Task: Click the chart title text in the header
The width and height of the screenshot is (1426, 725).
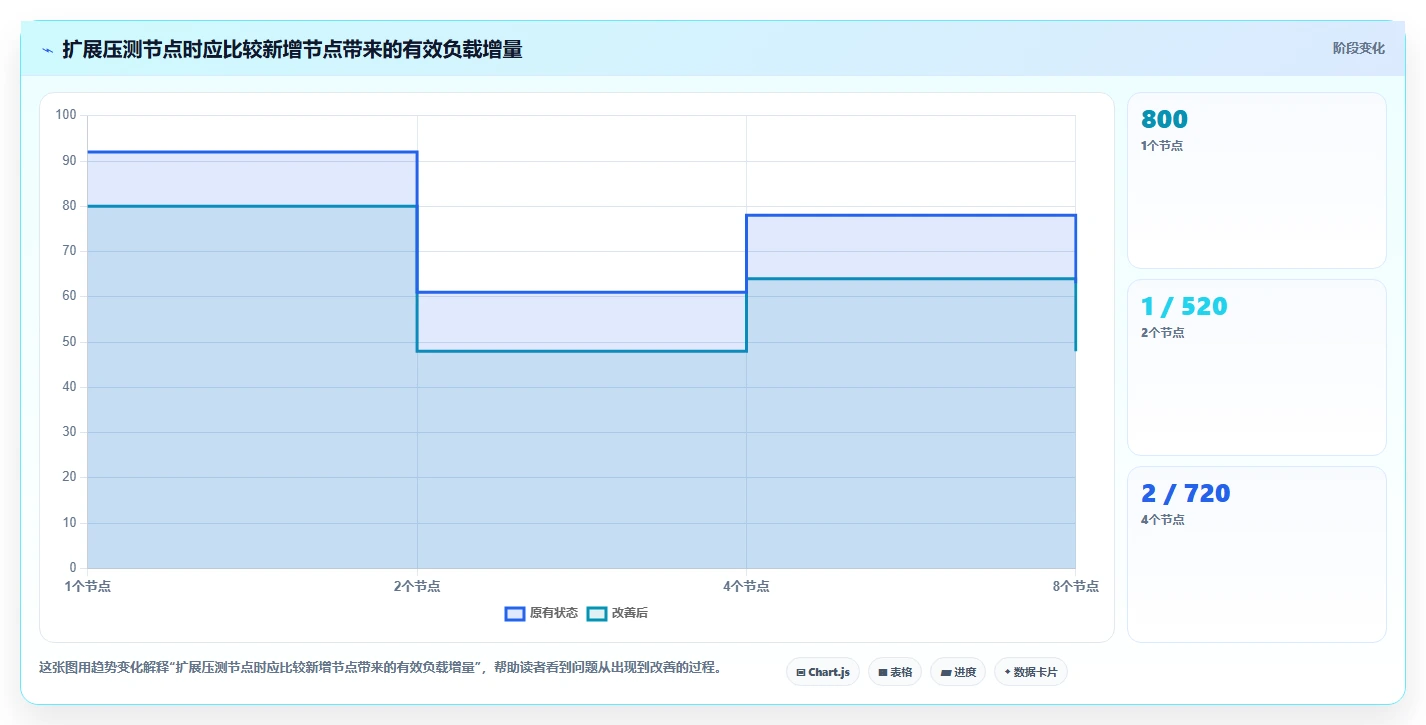Action: [x=292, y=49]
